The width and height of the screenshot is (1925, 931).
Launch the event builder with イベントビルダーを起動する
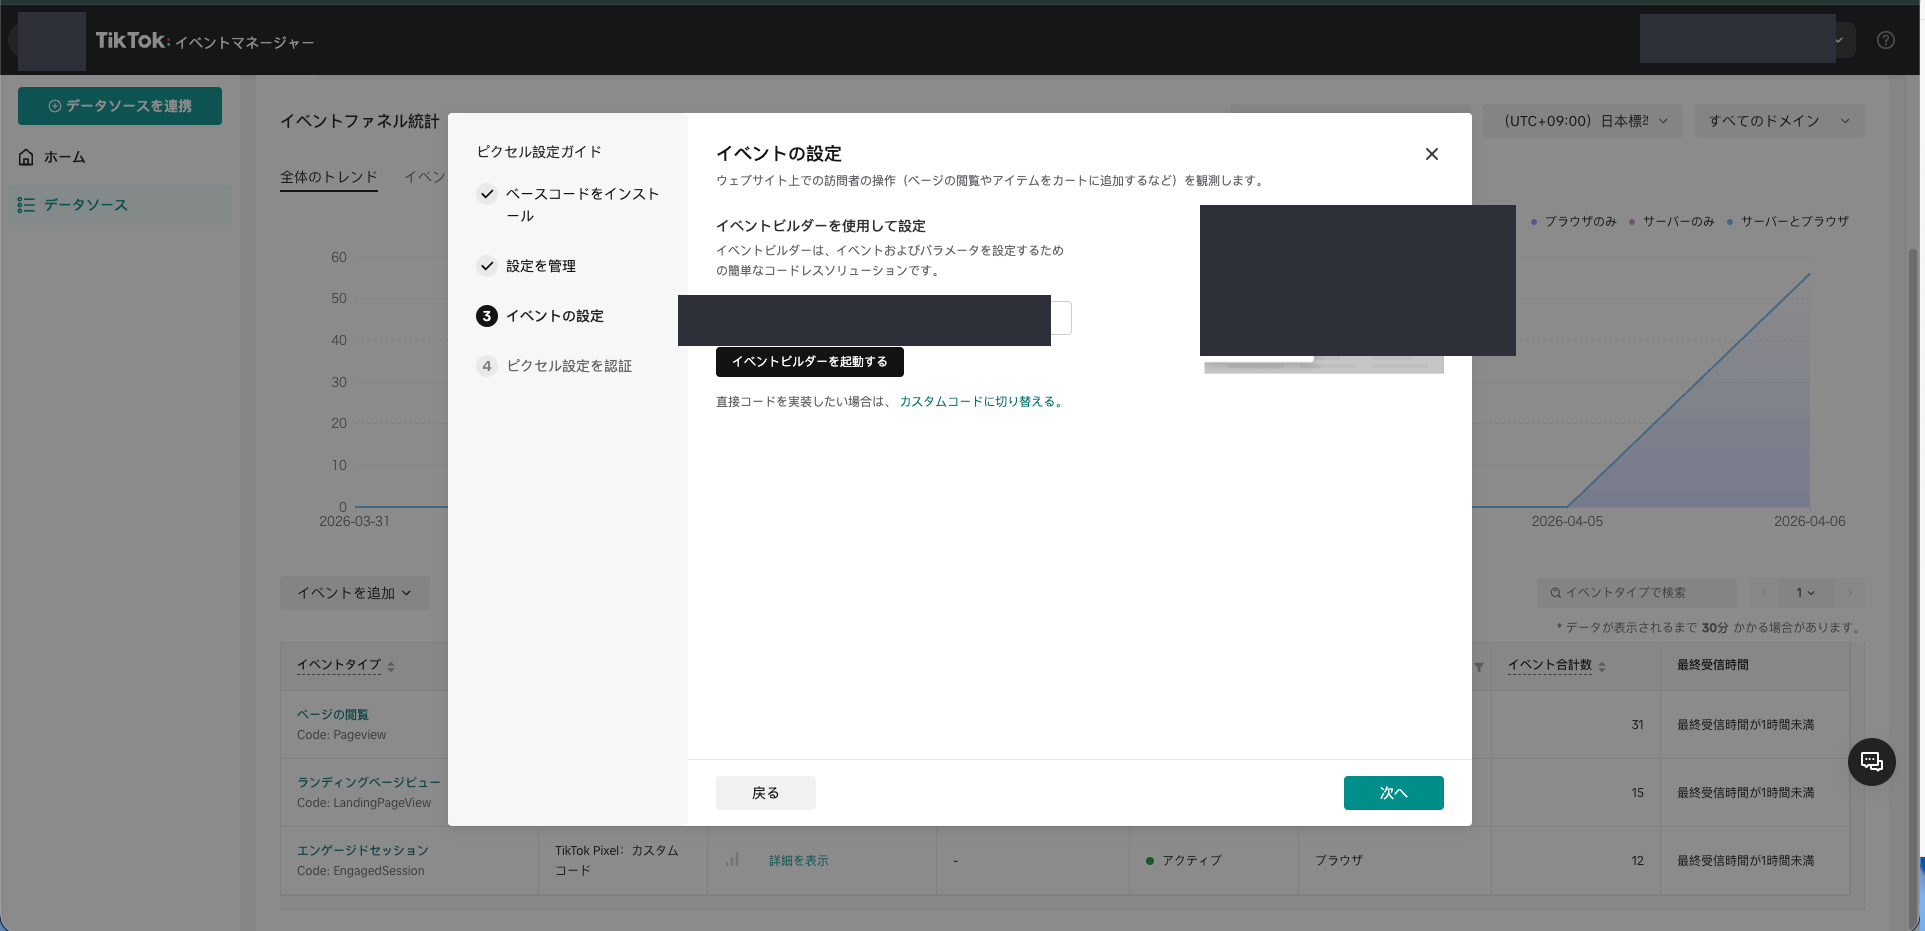pyautogui.click(x=809, y=361)
